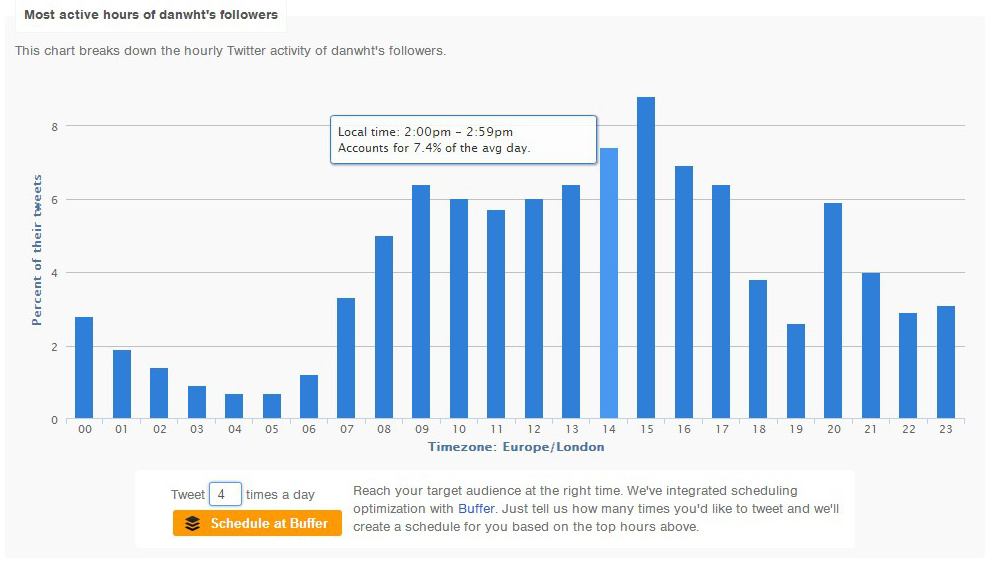
Task: Click the y-axis value 2
Action: pyautogui.click(x=55, y=347)
